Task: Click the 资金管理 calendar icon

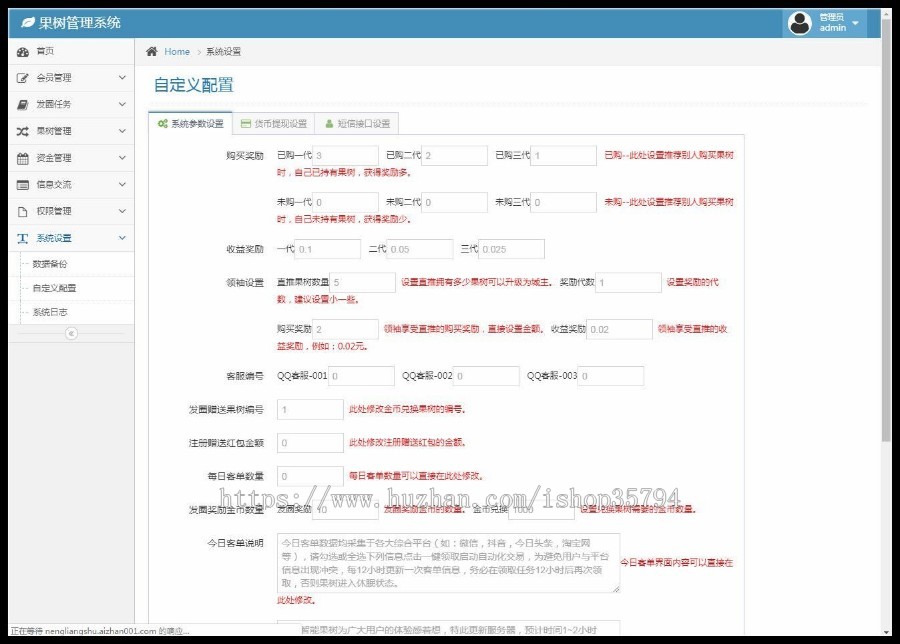Action: (22, 156)
